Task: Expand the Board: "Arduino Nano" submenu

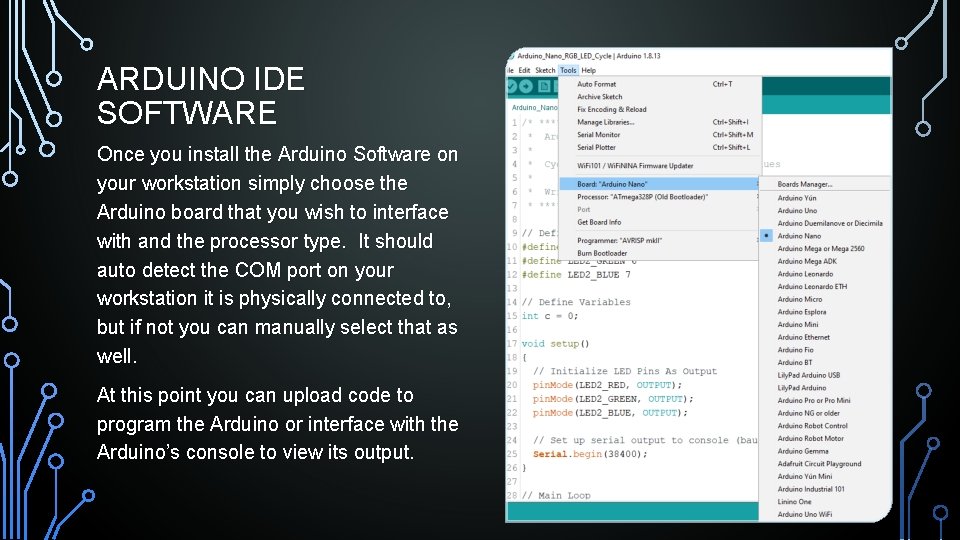Action: pyautogui.click(x=660, y=184)
